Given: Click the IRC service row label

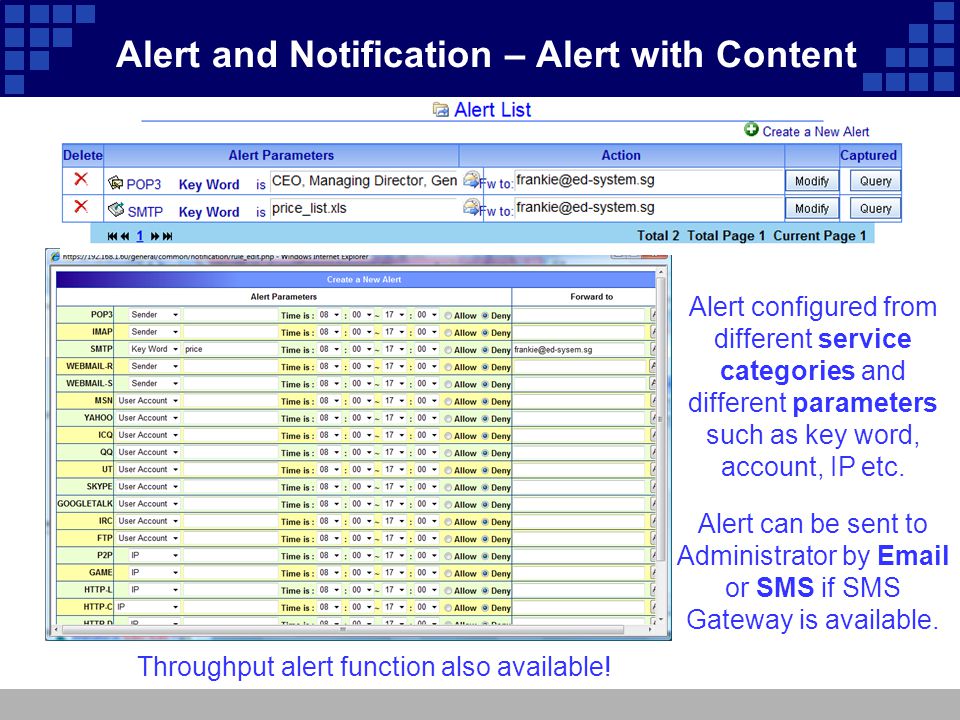Looking at the screenshot, I should tap(105, 521).
